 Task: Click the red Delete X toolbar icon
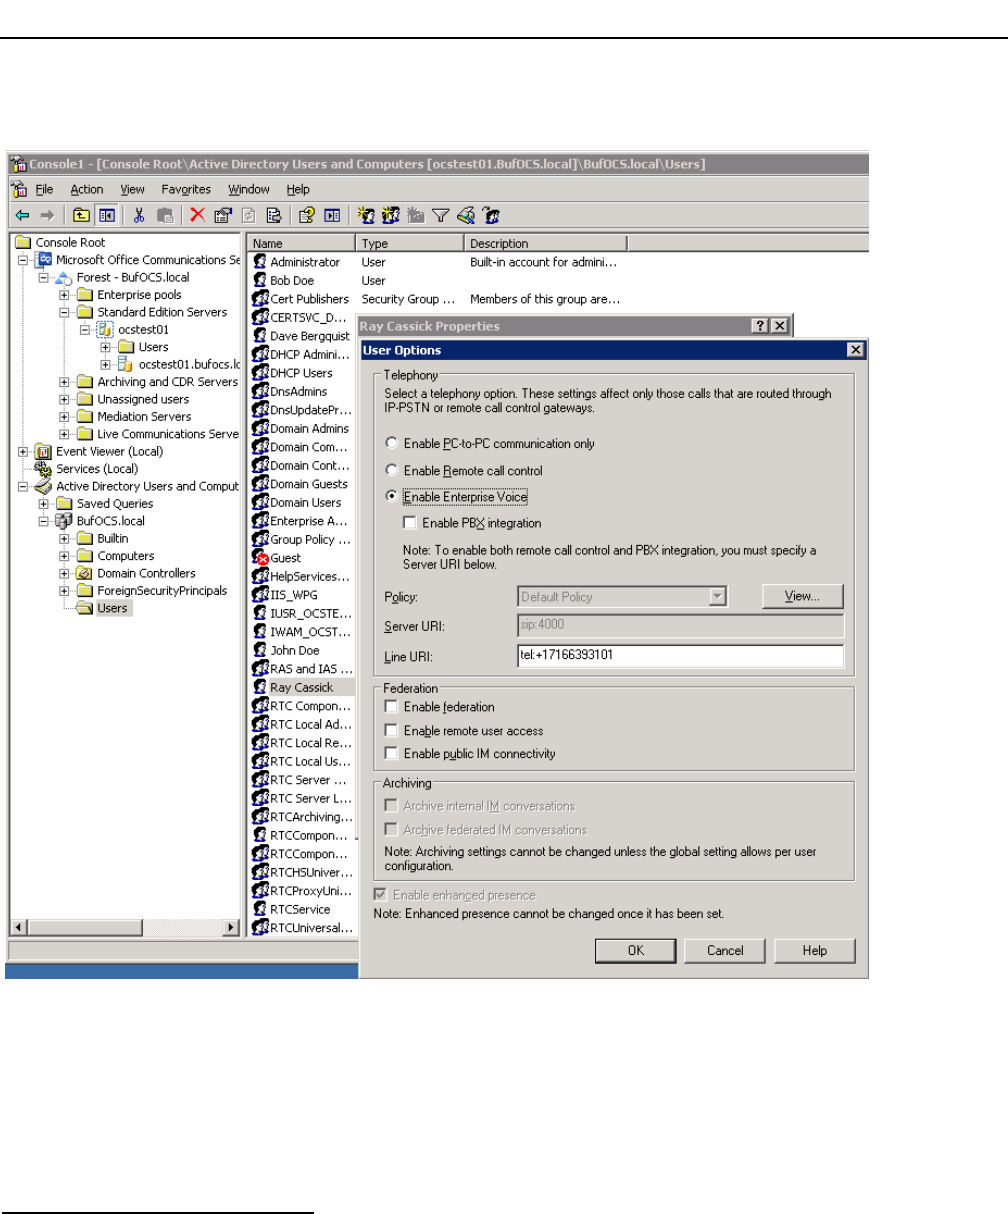(197, 215)
